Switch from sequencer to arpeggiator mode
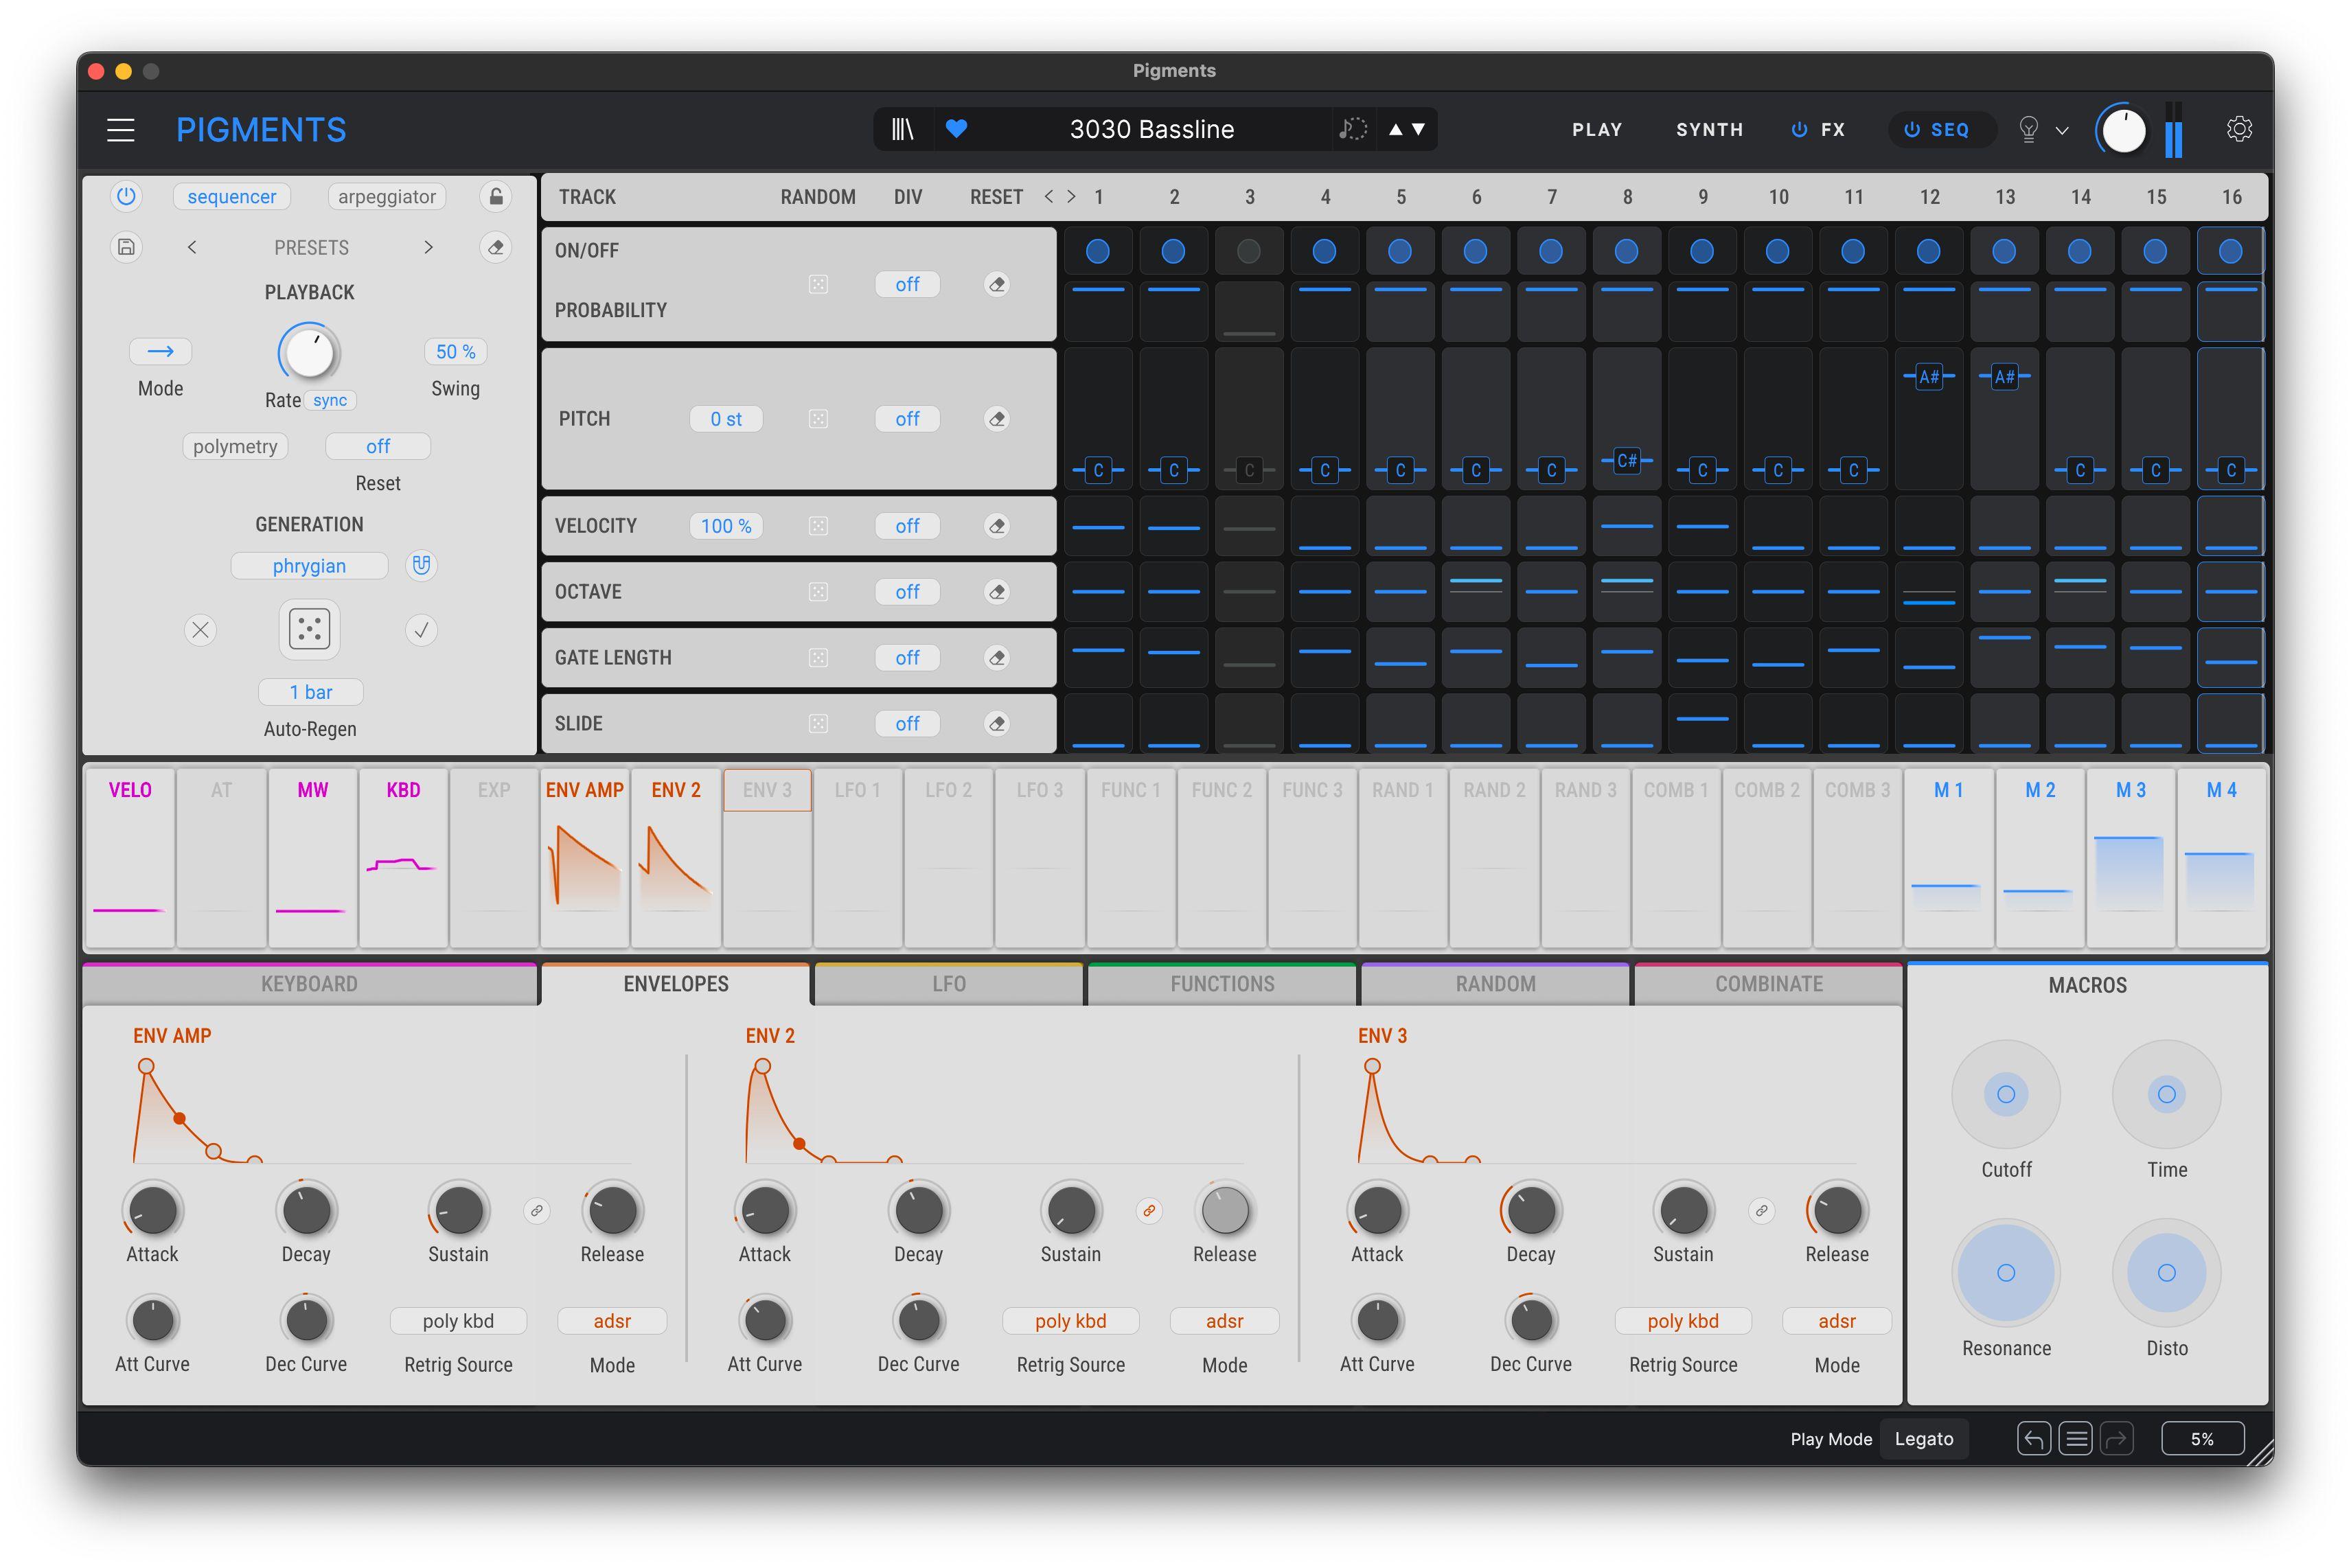 [386, 196]
